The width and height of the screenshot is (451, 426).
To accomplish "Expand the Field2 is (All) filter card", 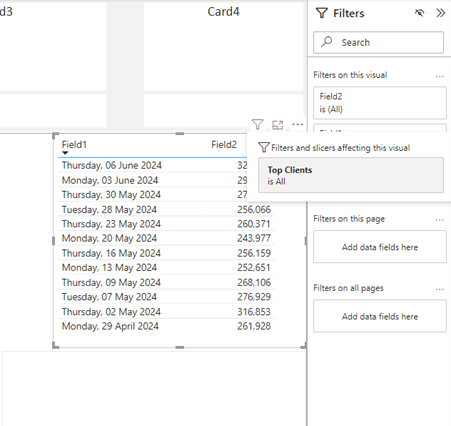I will [x=380, y=103].
